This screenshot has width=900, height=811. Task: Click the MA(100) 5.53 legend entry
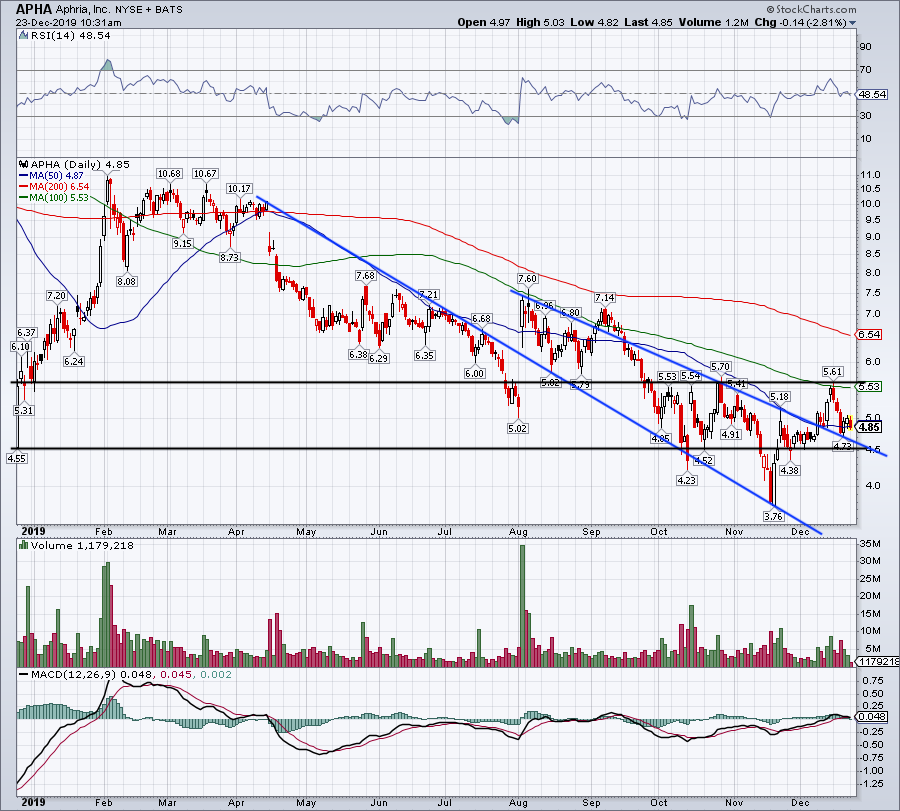point(54,197)
